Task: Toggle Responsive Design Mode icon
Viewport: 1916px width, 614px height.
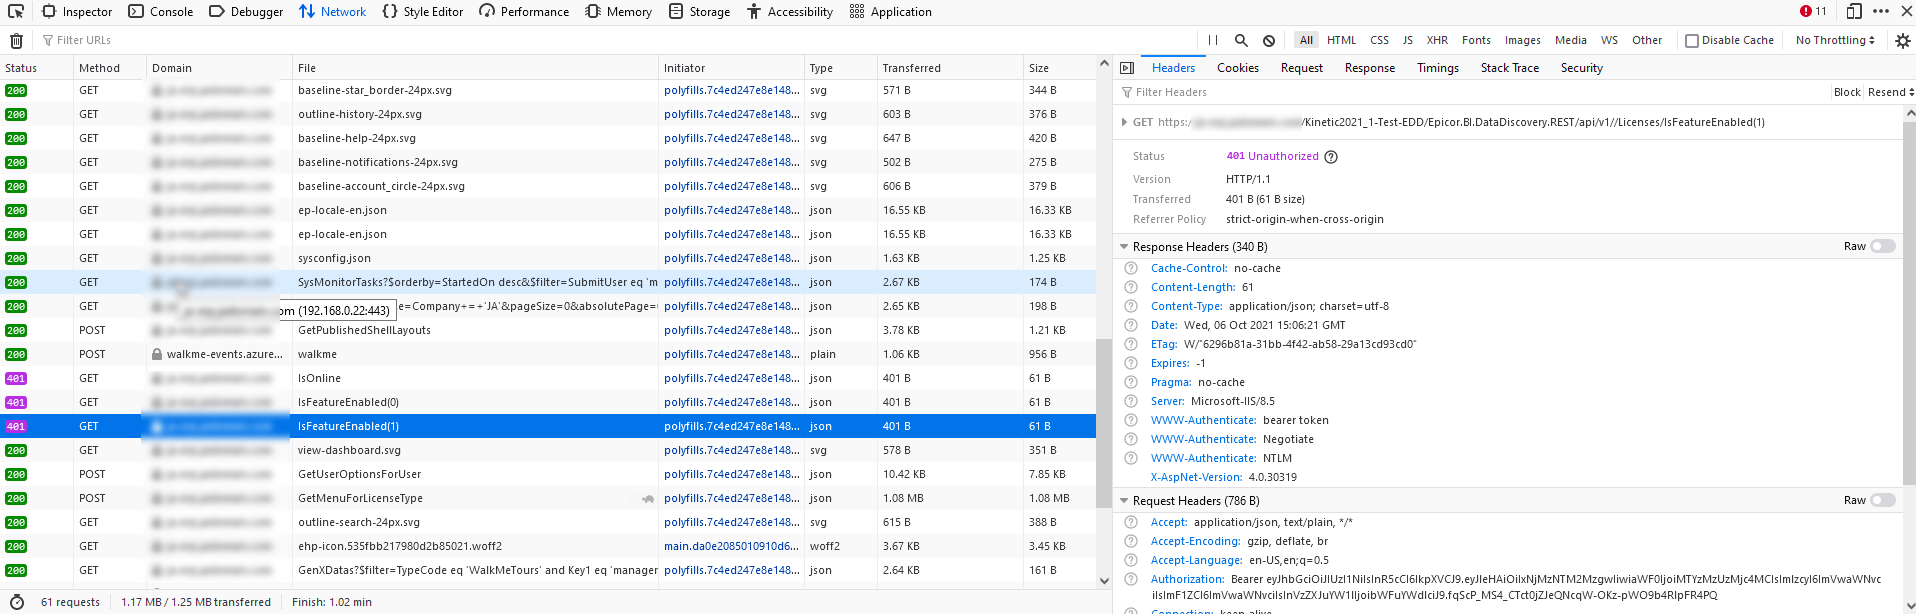Action: point(1854,12)
